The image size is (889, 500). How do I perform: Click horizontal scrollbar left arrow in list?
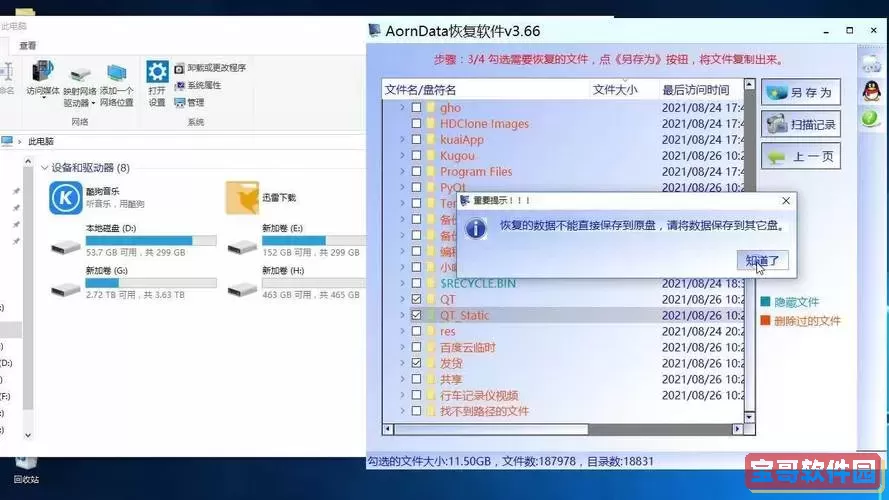[388, 429]
